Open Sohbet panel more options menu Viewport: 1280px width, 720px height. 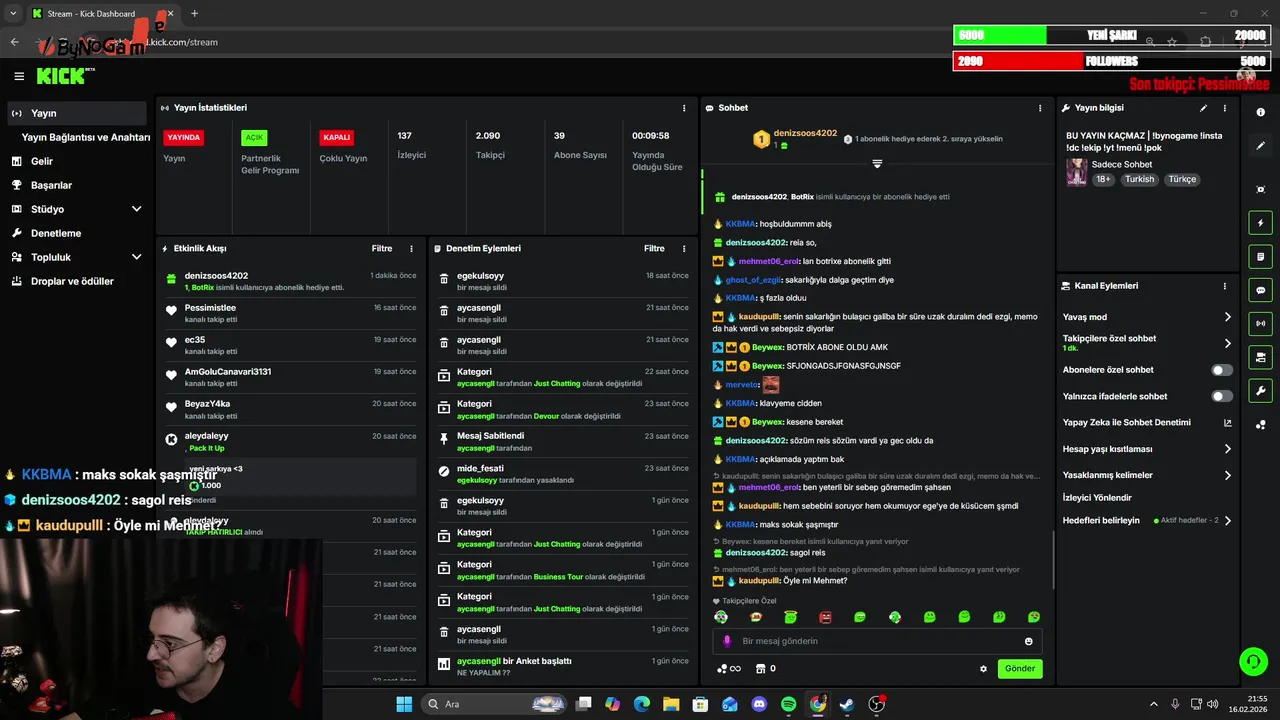click(x=1041, y=108)
